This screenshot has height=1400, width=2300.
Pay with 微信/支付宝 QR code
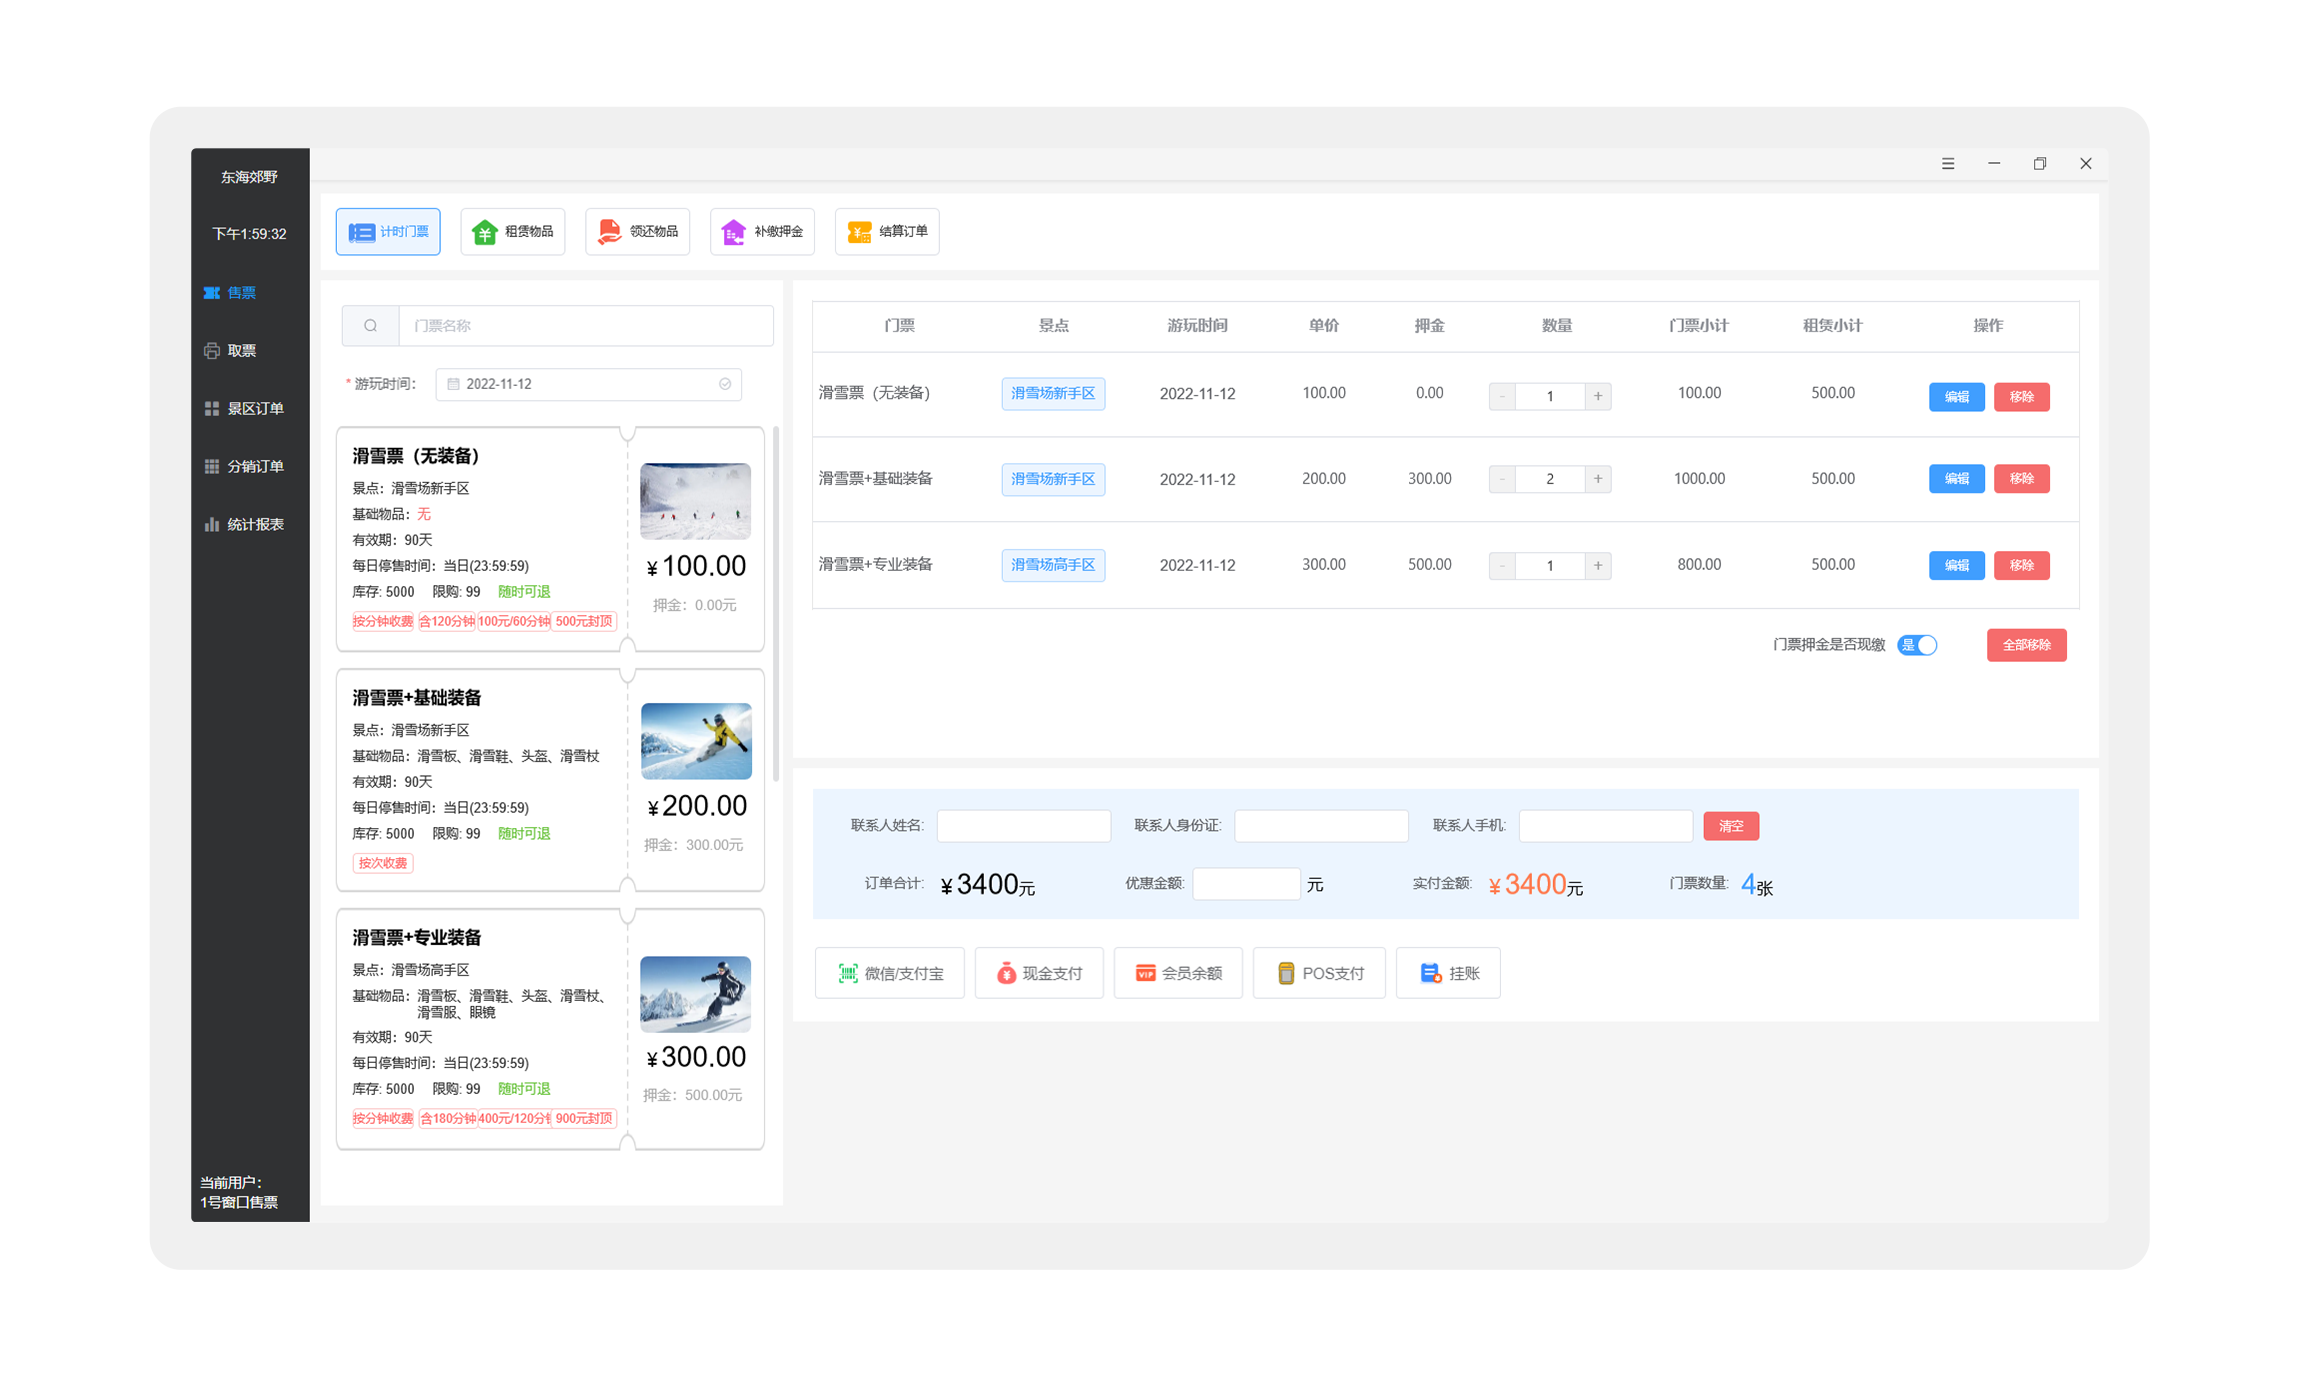[890, 973]
